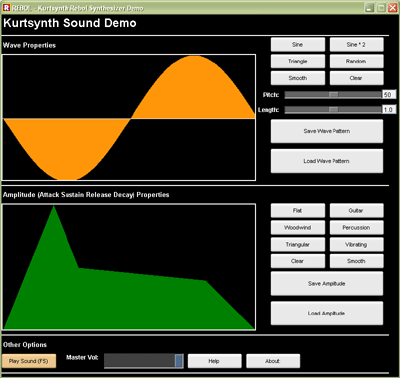Select the Percussion amplitude envelope
400x378 pixels.
tap(356, 228)
